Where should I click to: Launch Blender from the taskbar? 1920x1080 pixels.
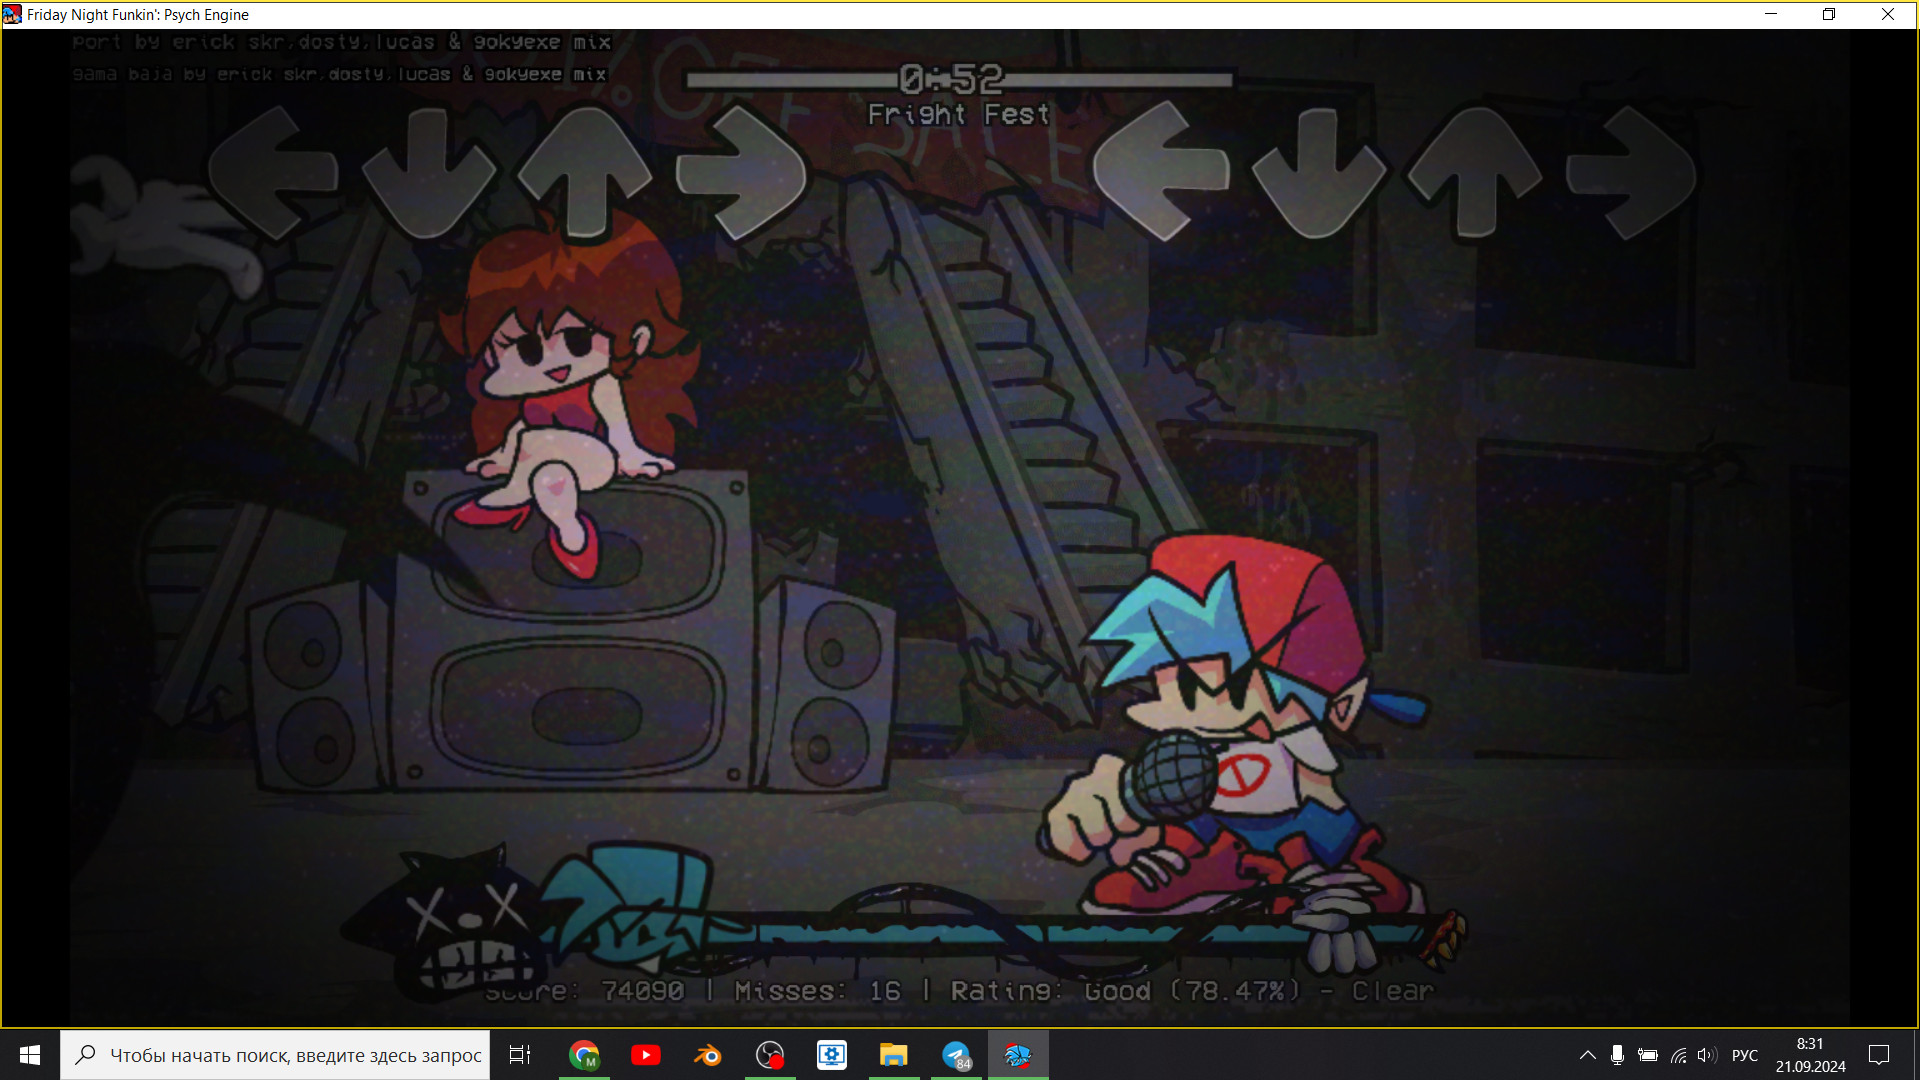(707, 1055)
